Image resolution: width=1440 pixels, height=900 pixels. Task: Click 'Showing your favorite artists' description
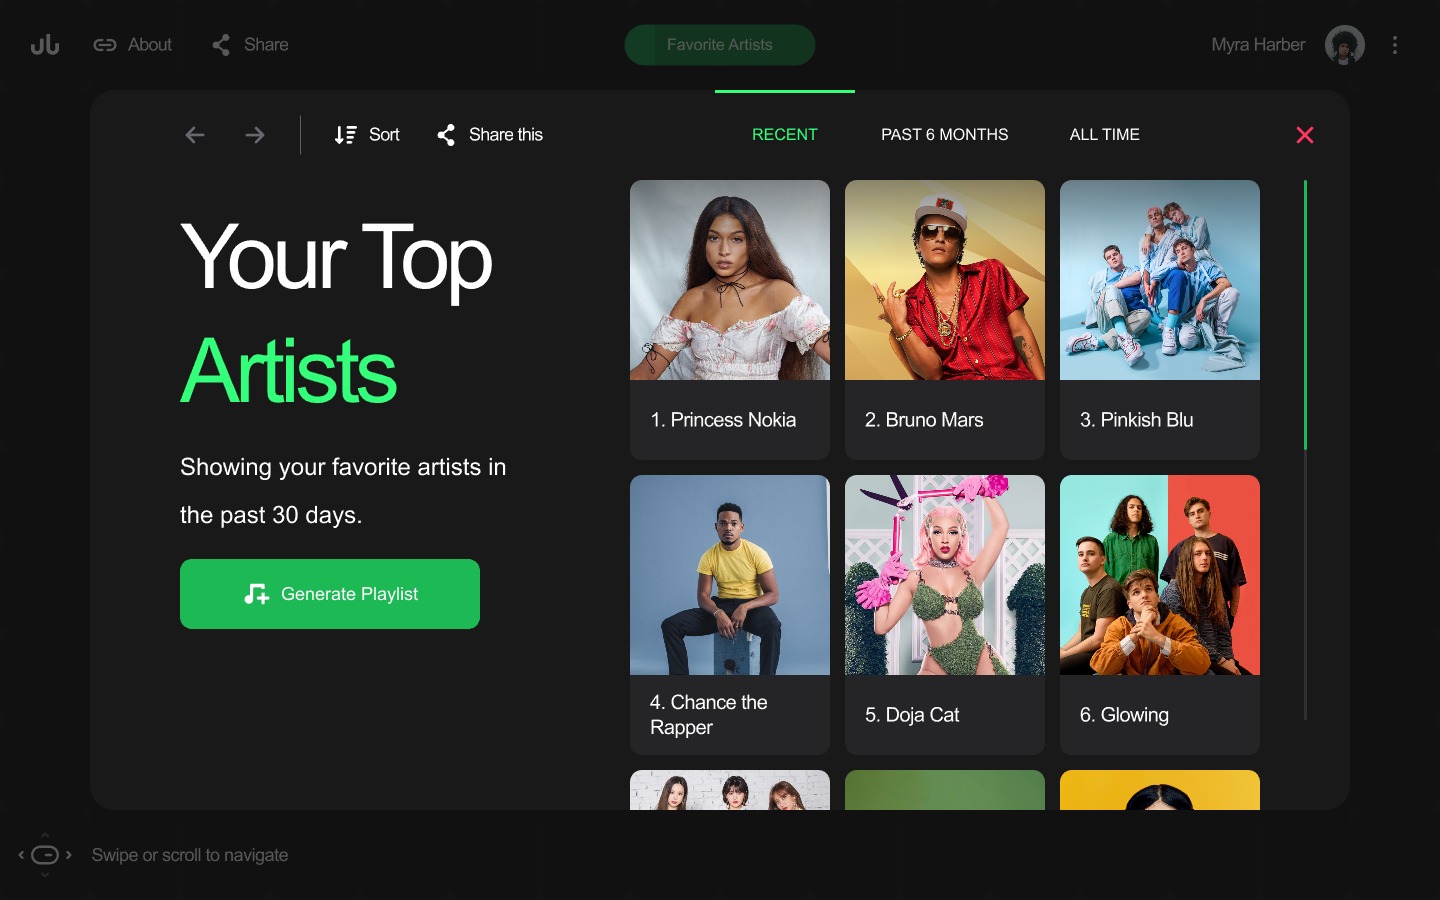(x=343, y=491)
